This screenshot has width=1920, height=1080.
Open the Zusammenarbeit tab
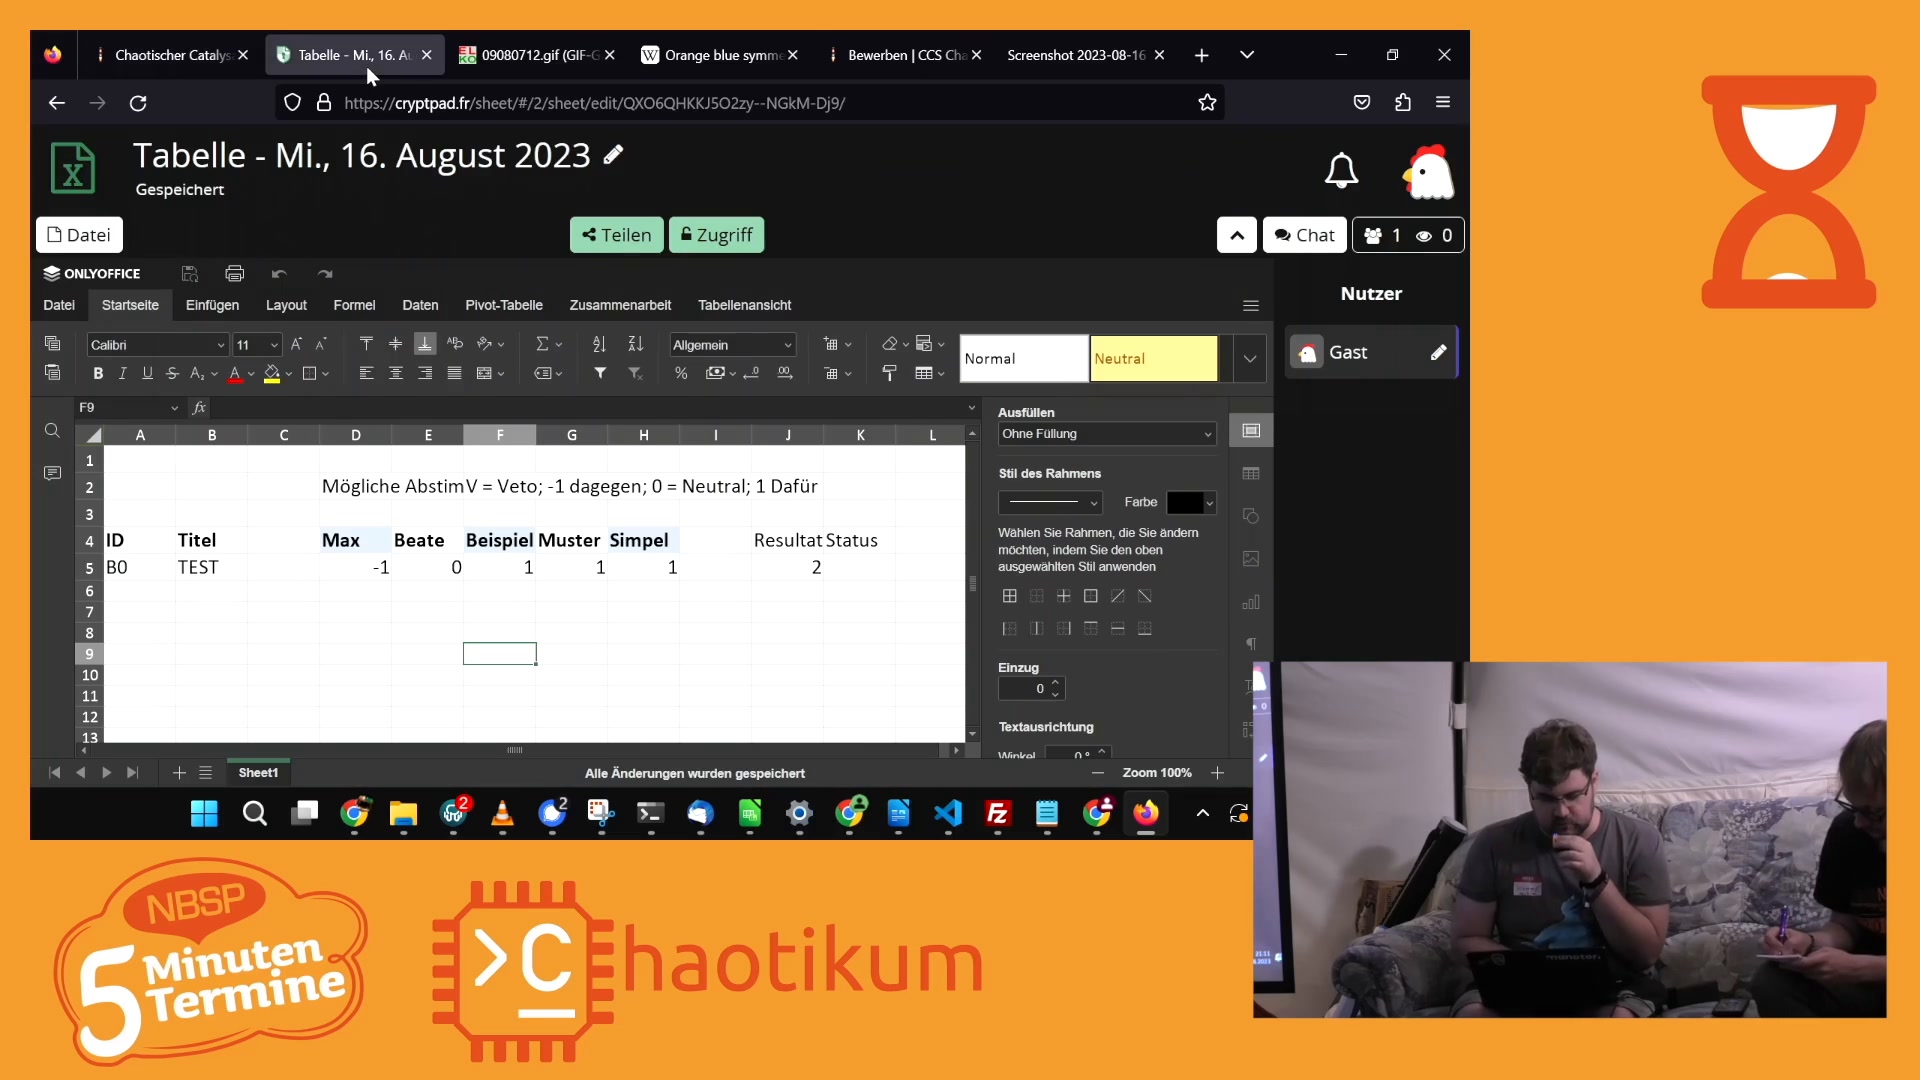coord(620,305)
